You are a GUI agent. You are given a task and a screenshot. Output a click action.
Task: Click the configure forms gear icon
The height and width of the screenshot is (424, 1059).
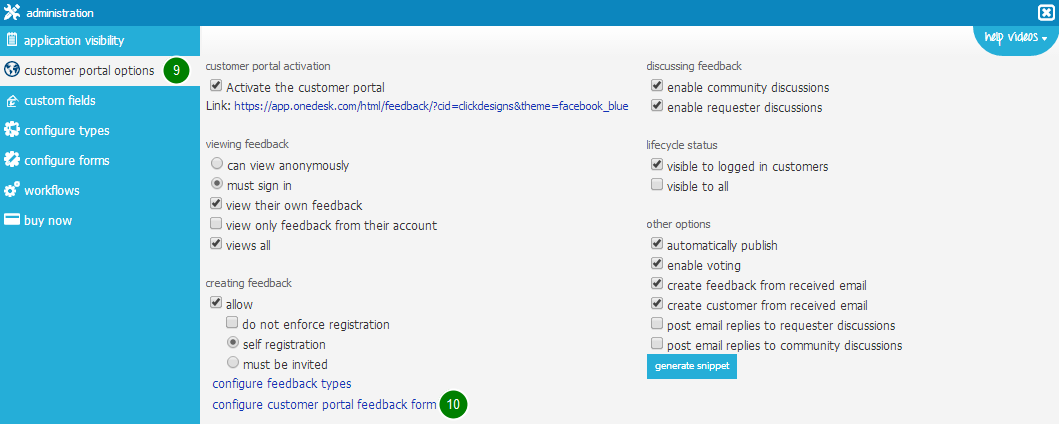tap(11, 160)
